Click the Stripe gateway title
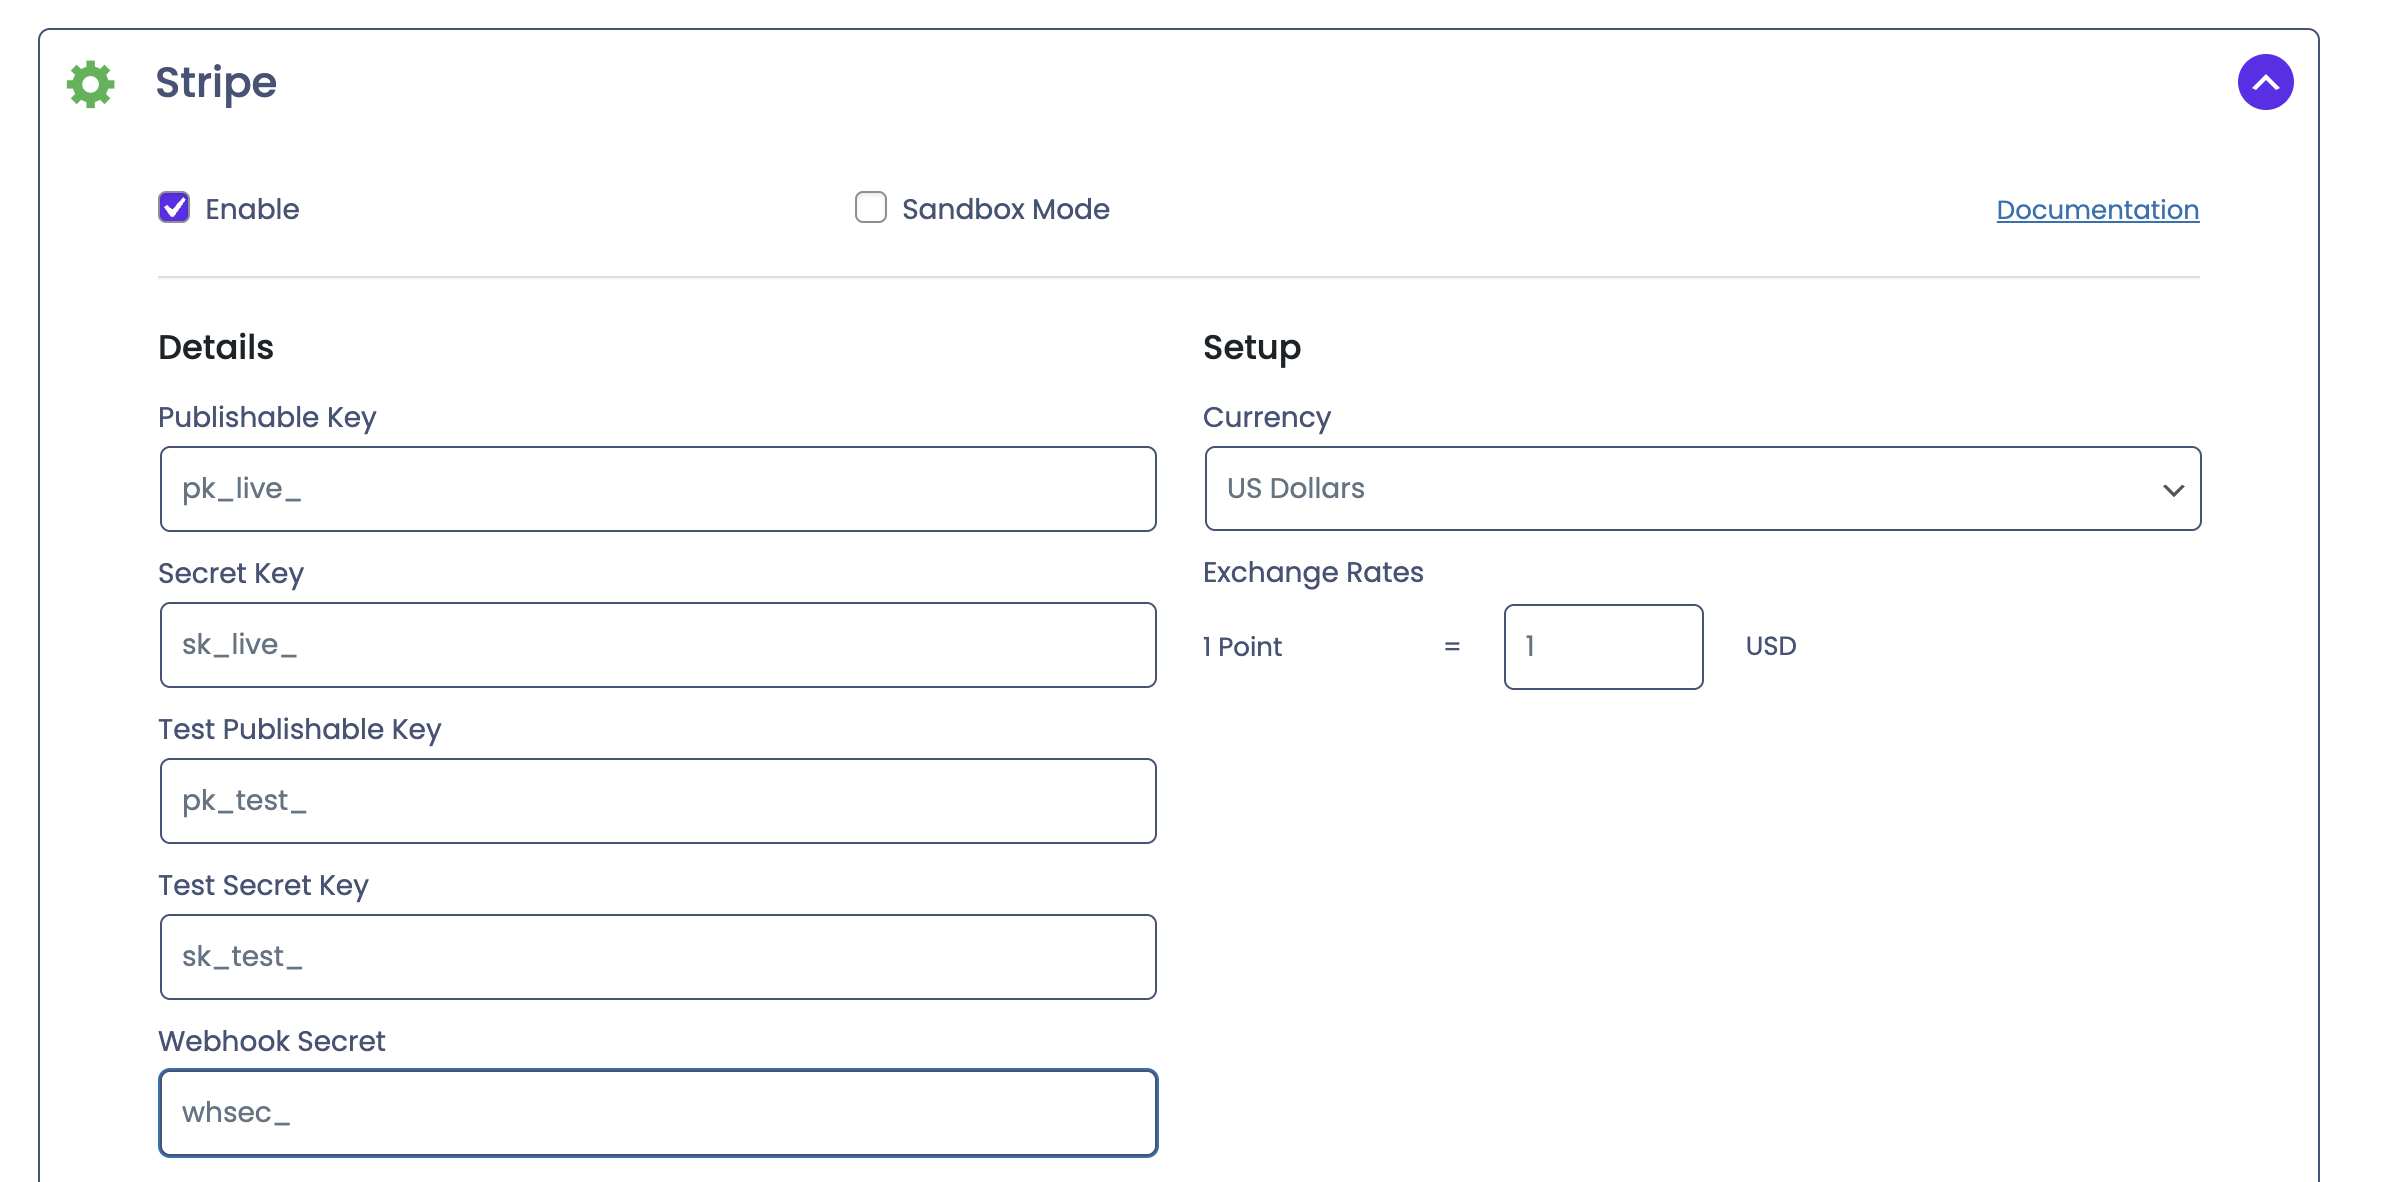The image size is (2384, 1182). click(x=216, y=82)
